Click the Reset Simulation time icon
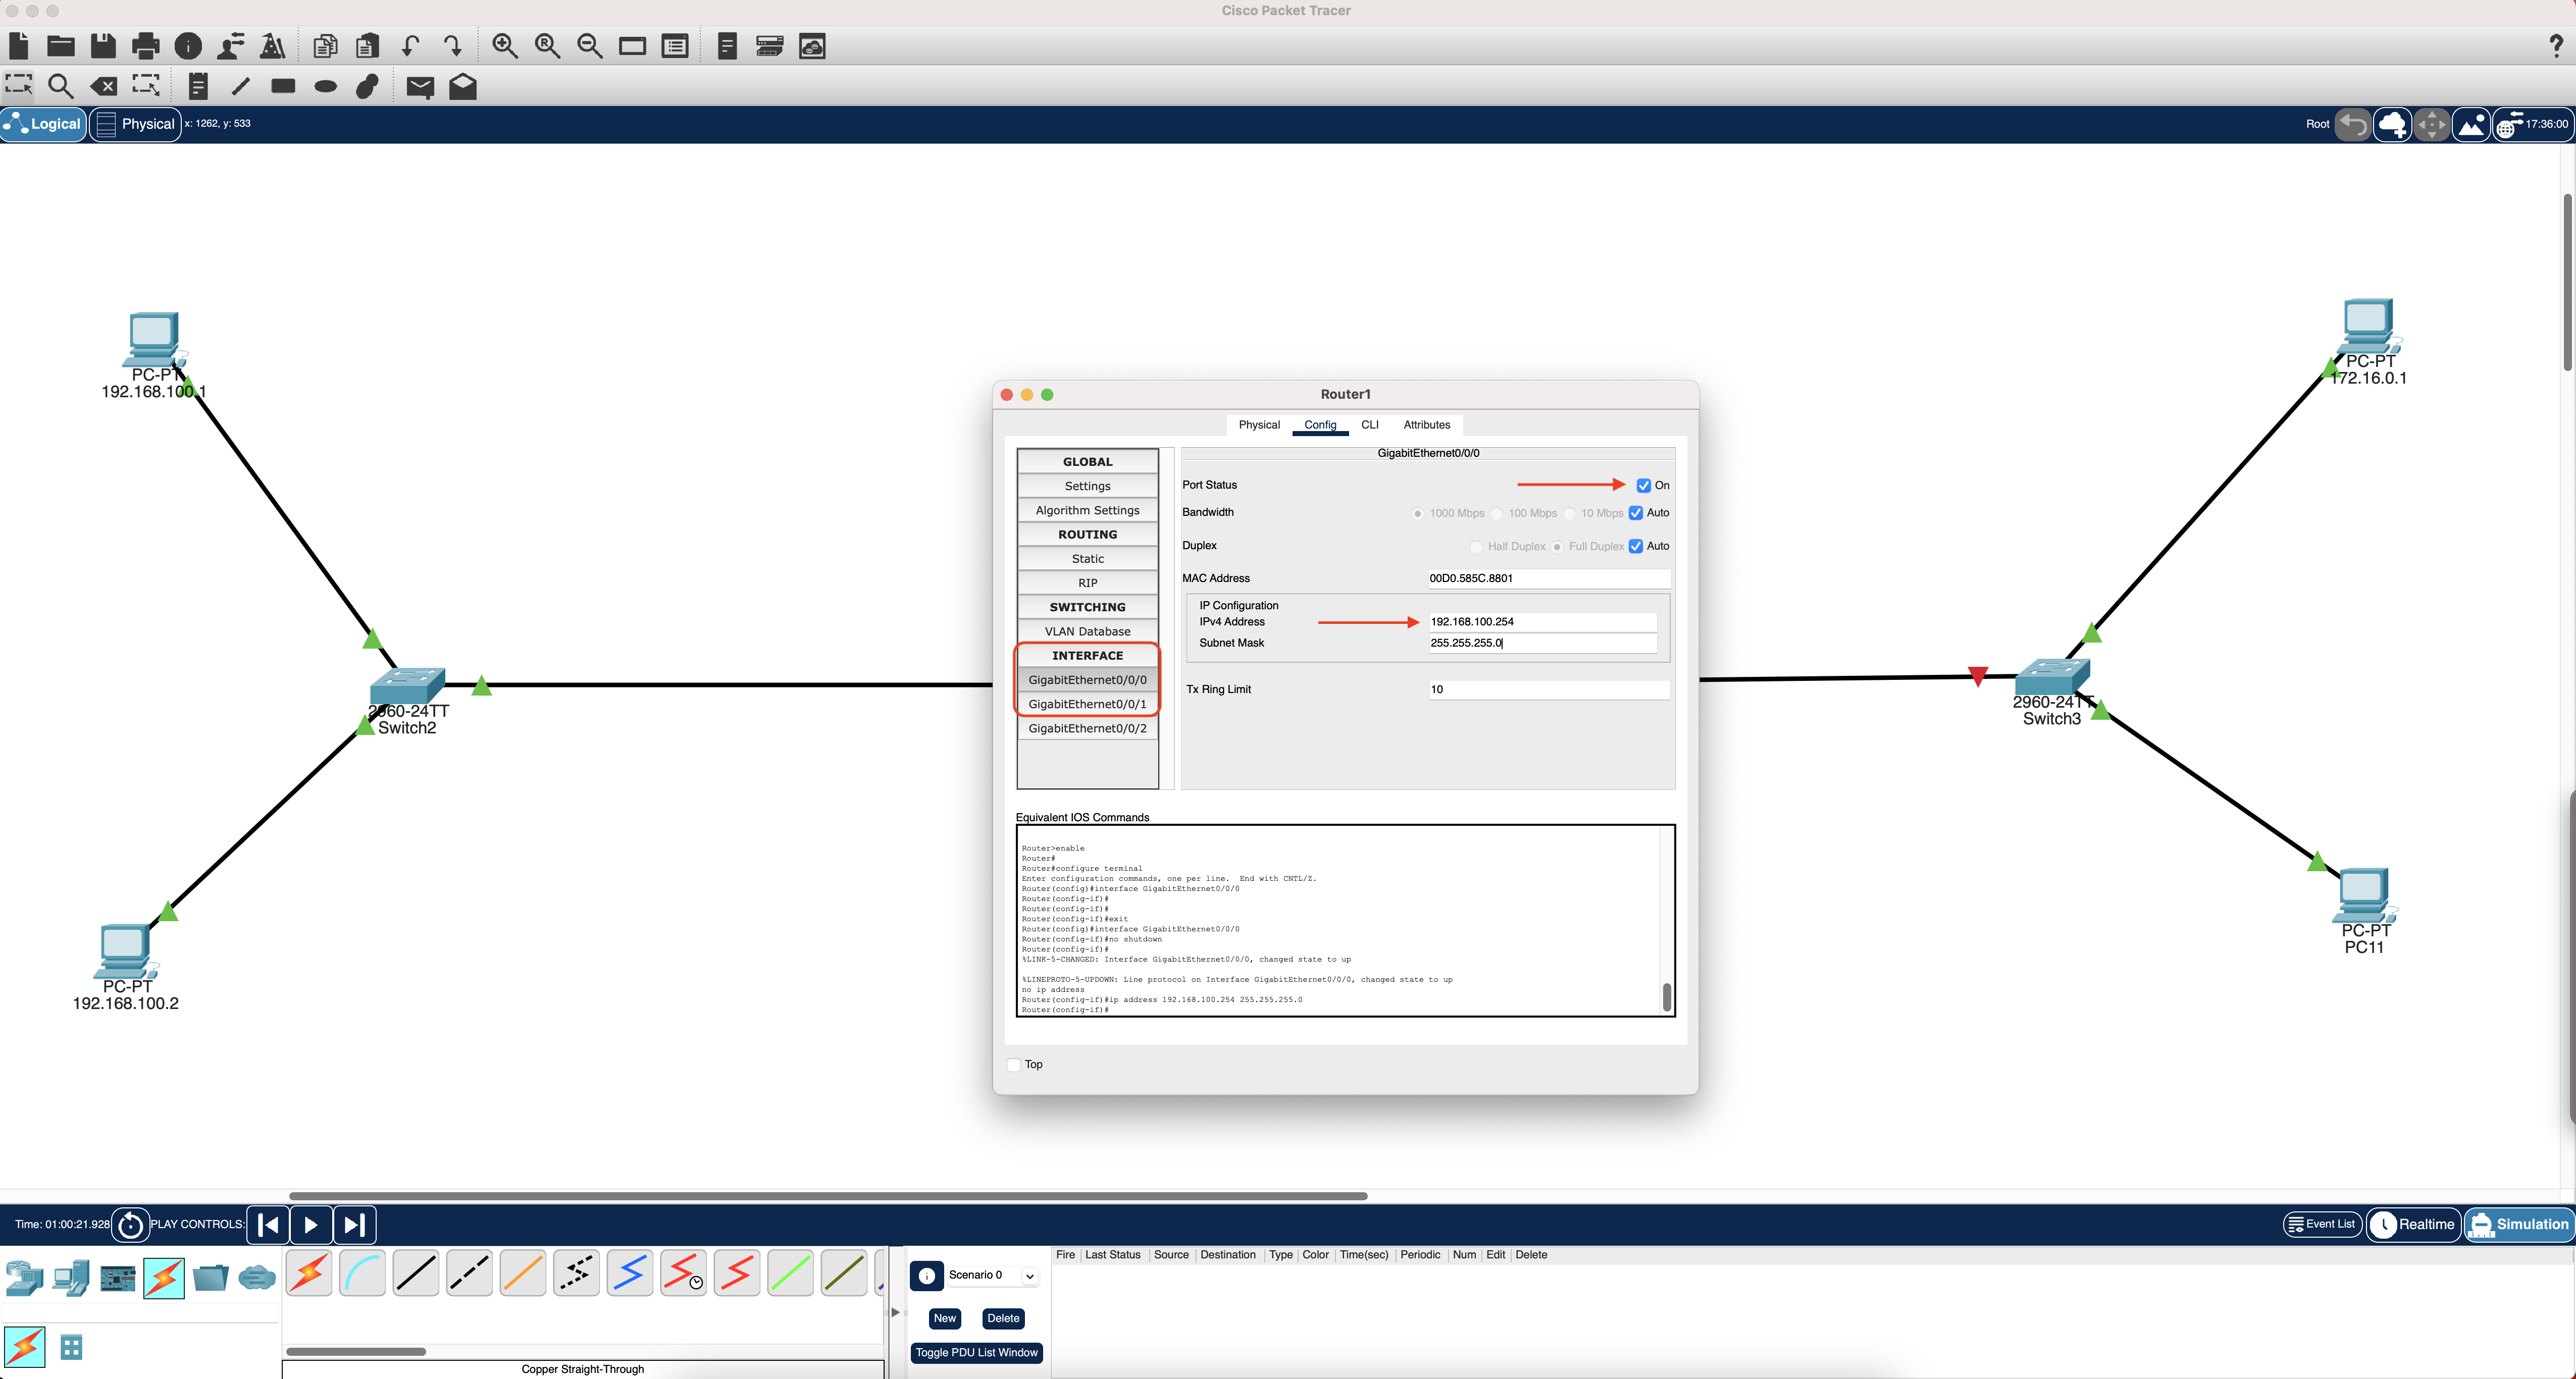This screenshot has width=2576, height=1379. click(x=130, y=1224)
